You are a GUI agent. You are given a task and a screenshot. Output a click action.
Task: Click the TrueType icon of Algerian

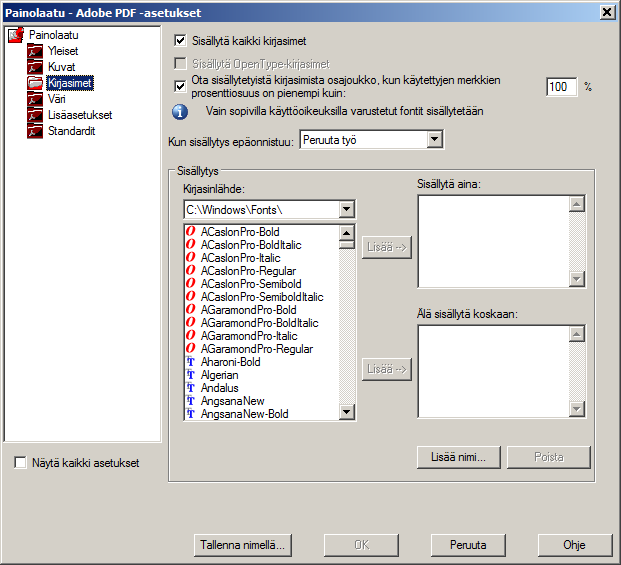tap(190, 375)
